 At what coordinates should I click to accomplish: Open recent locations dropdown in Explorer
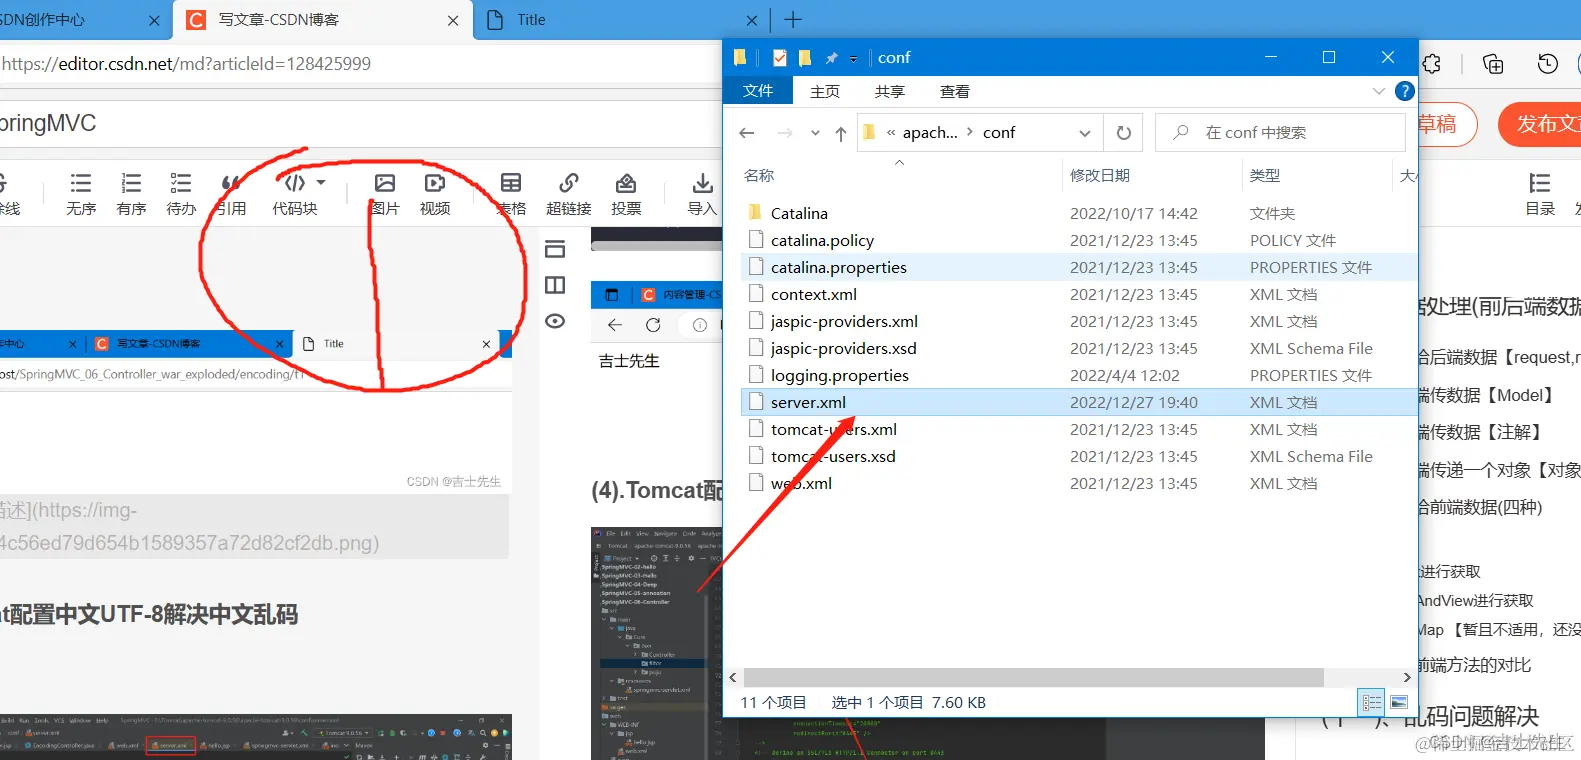(815, 133)
